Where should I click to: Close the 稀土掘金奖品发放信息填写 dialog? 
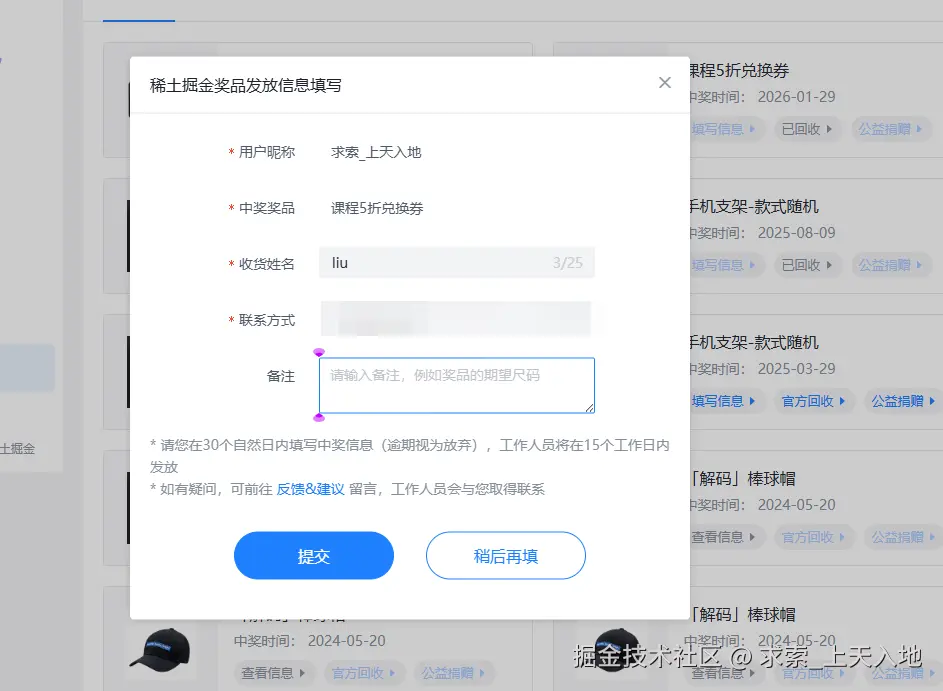pos(664,83)
